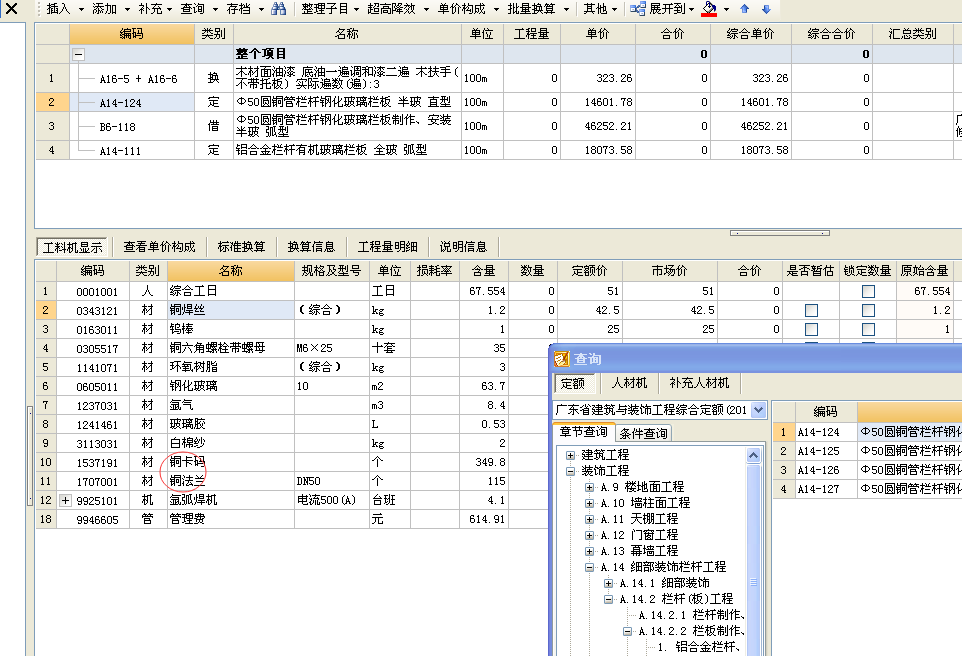Expand A.11 天棚工程 node
The width and height of the screenshot is (962, 656).
[x=590, y=519]
